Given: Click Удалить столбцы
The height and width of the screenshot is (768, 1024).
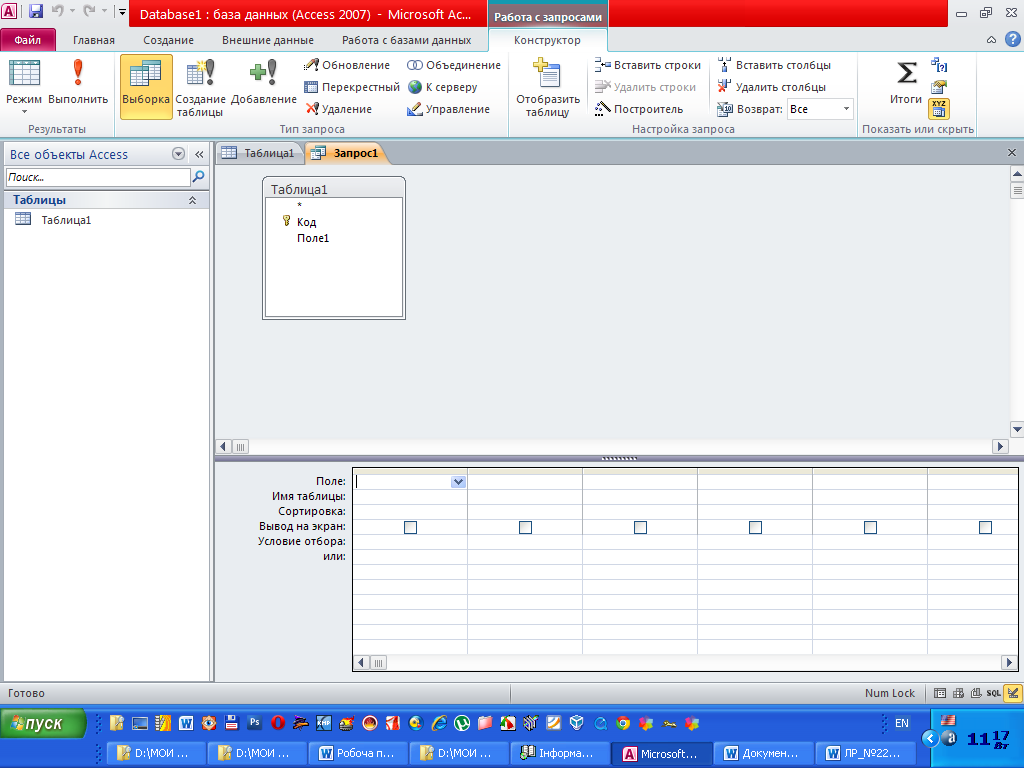Looking at the screenshot, I should [x=771, y=87].
